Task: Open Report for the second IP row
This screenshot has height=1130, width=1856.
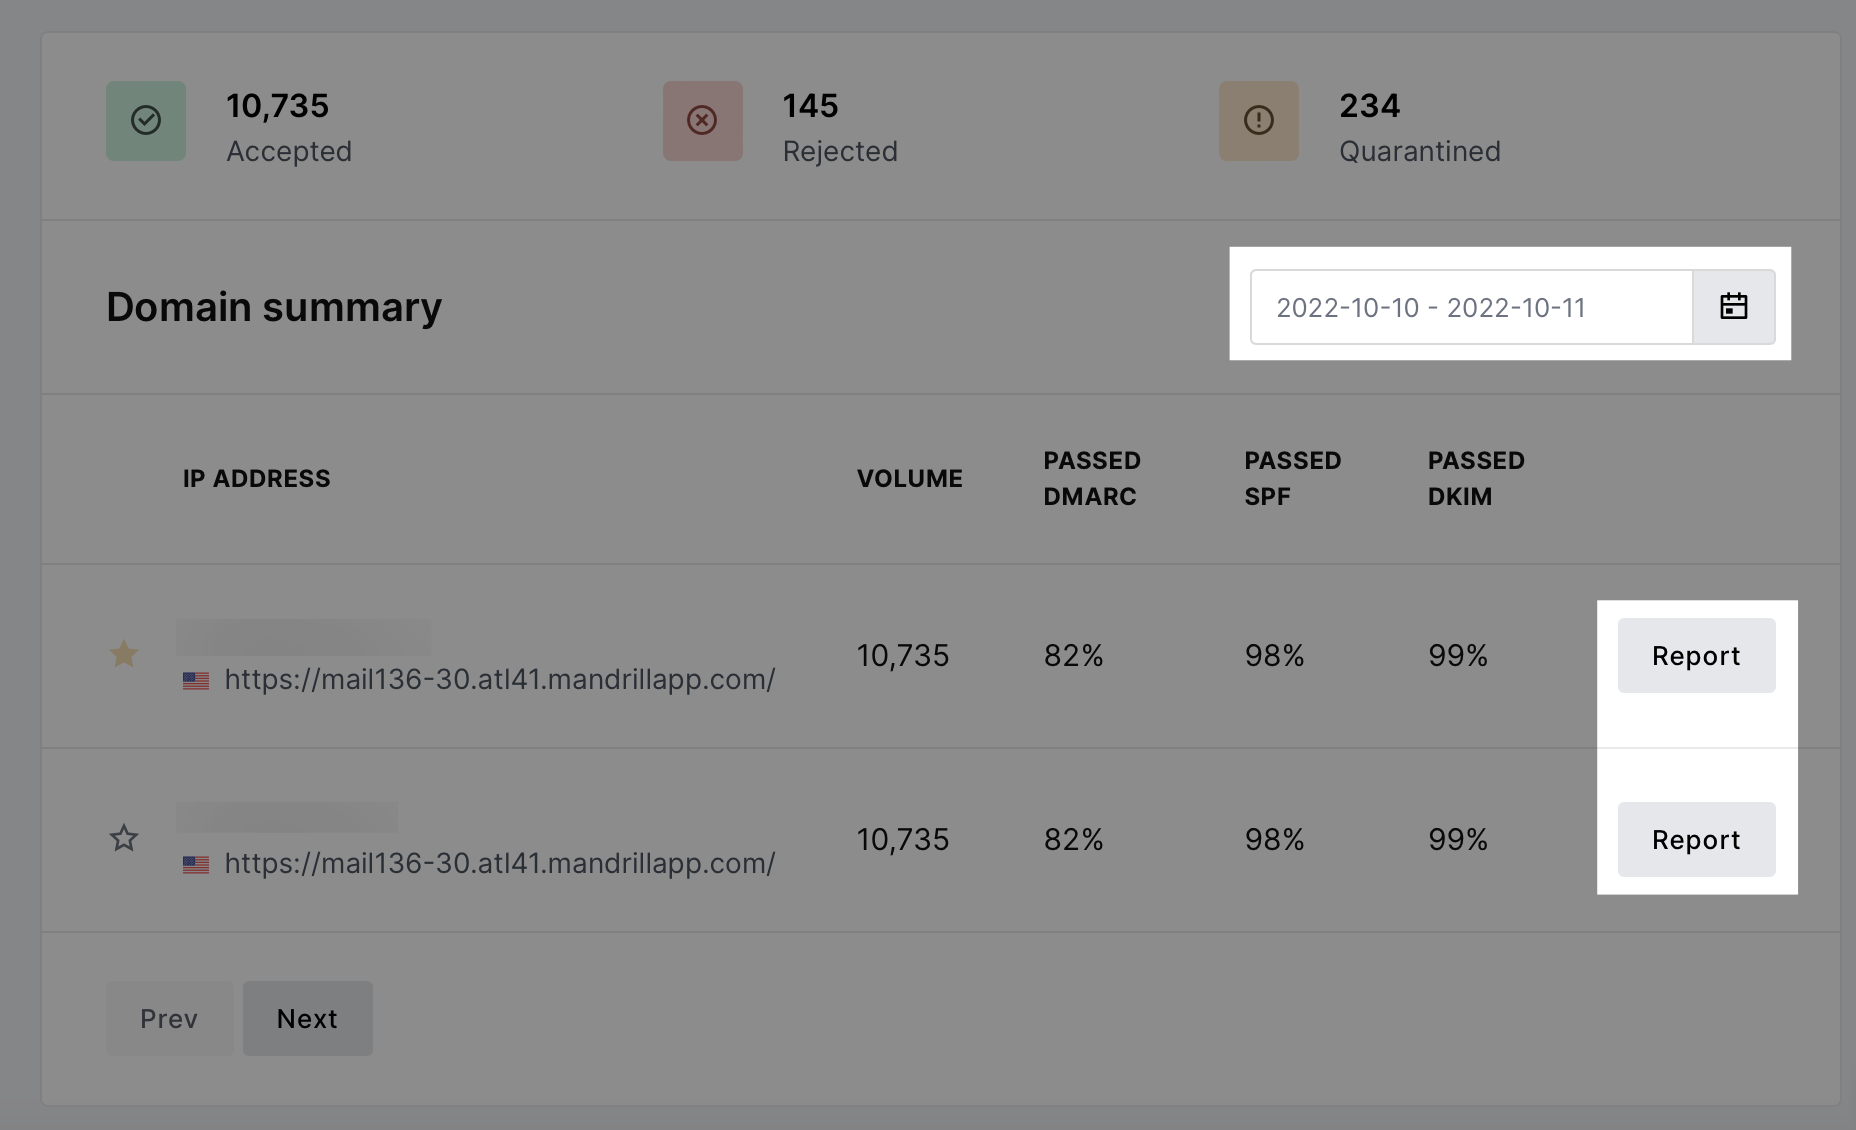Action: click(1696, 839)
